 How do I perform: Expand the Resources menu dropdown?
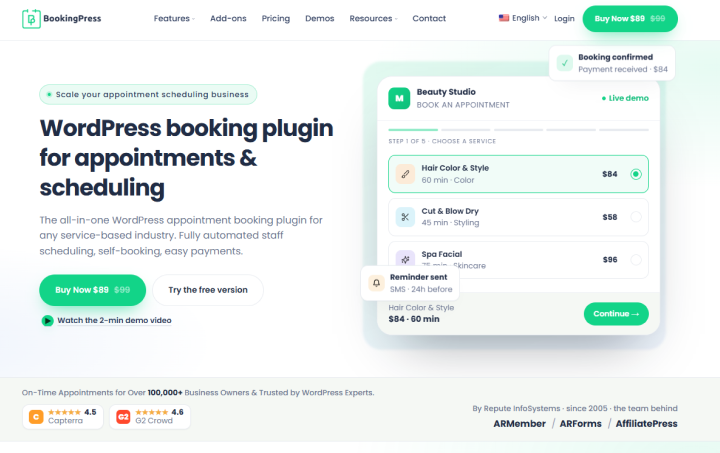click(373, 18)
